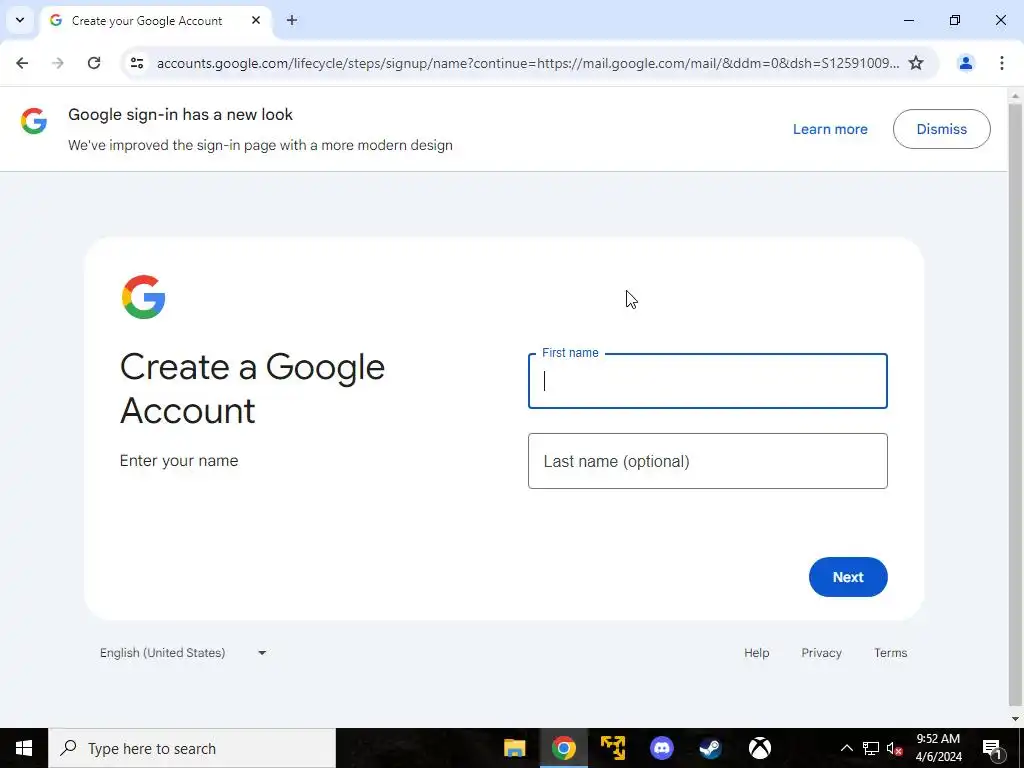Open the yellow app icon beside Chrome
The width and height of the screenshot is (1024, 768).
(x=613, y=748)
